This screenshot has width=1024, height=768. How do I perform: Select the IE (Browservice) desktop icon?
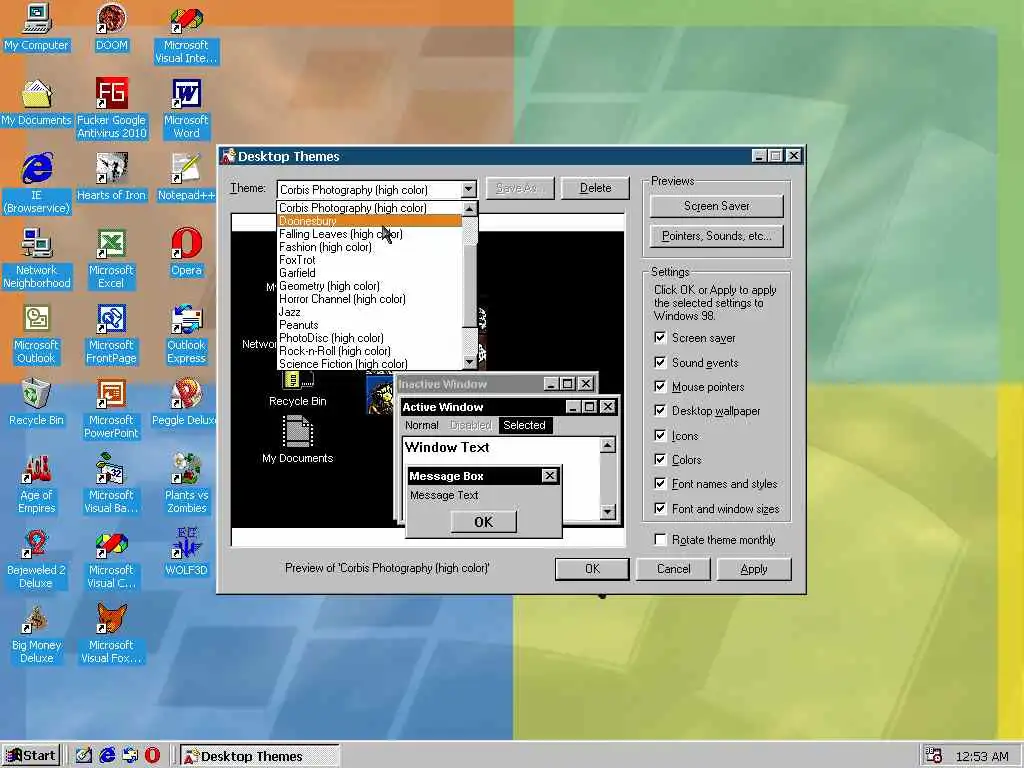click(x=36, y=184)
